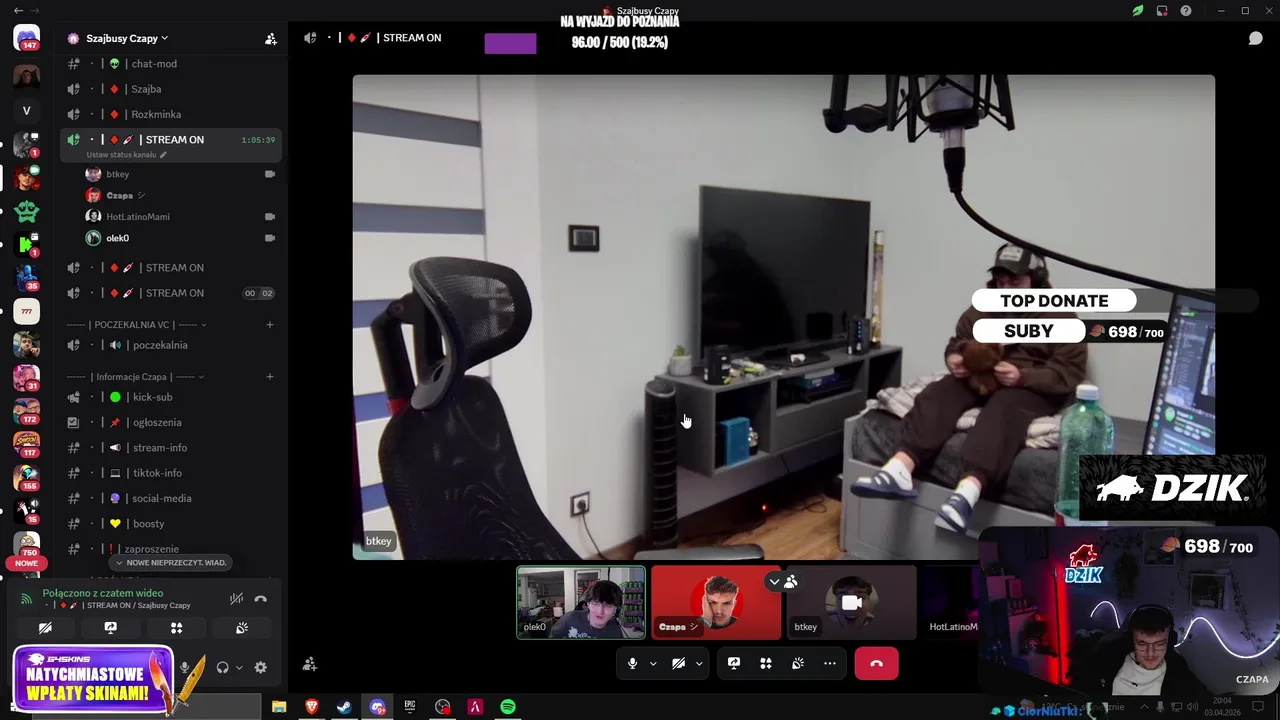Open Discord help question-mark icon
The height and width of the screenshot is (720, 1280).
[1186, 11]
